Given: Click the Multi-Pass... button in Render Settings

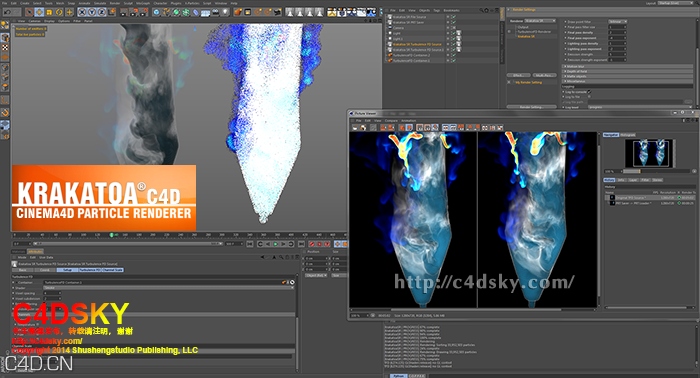Looking at the screenshot, I should (x=545, y=75).
